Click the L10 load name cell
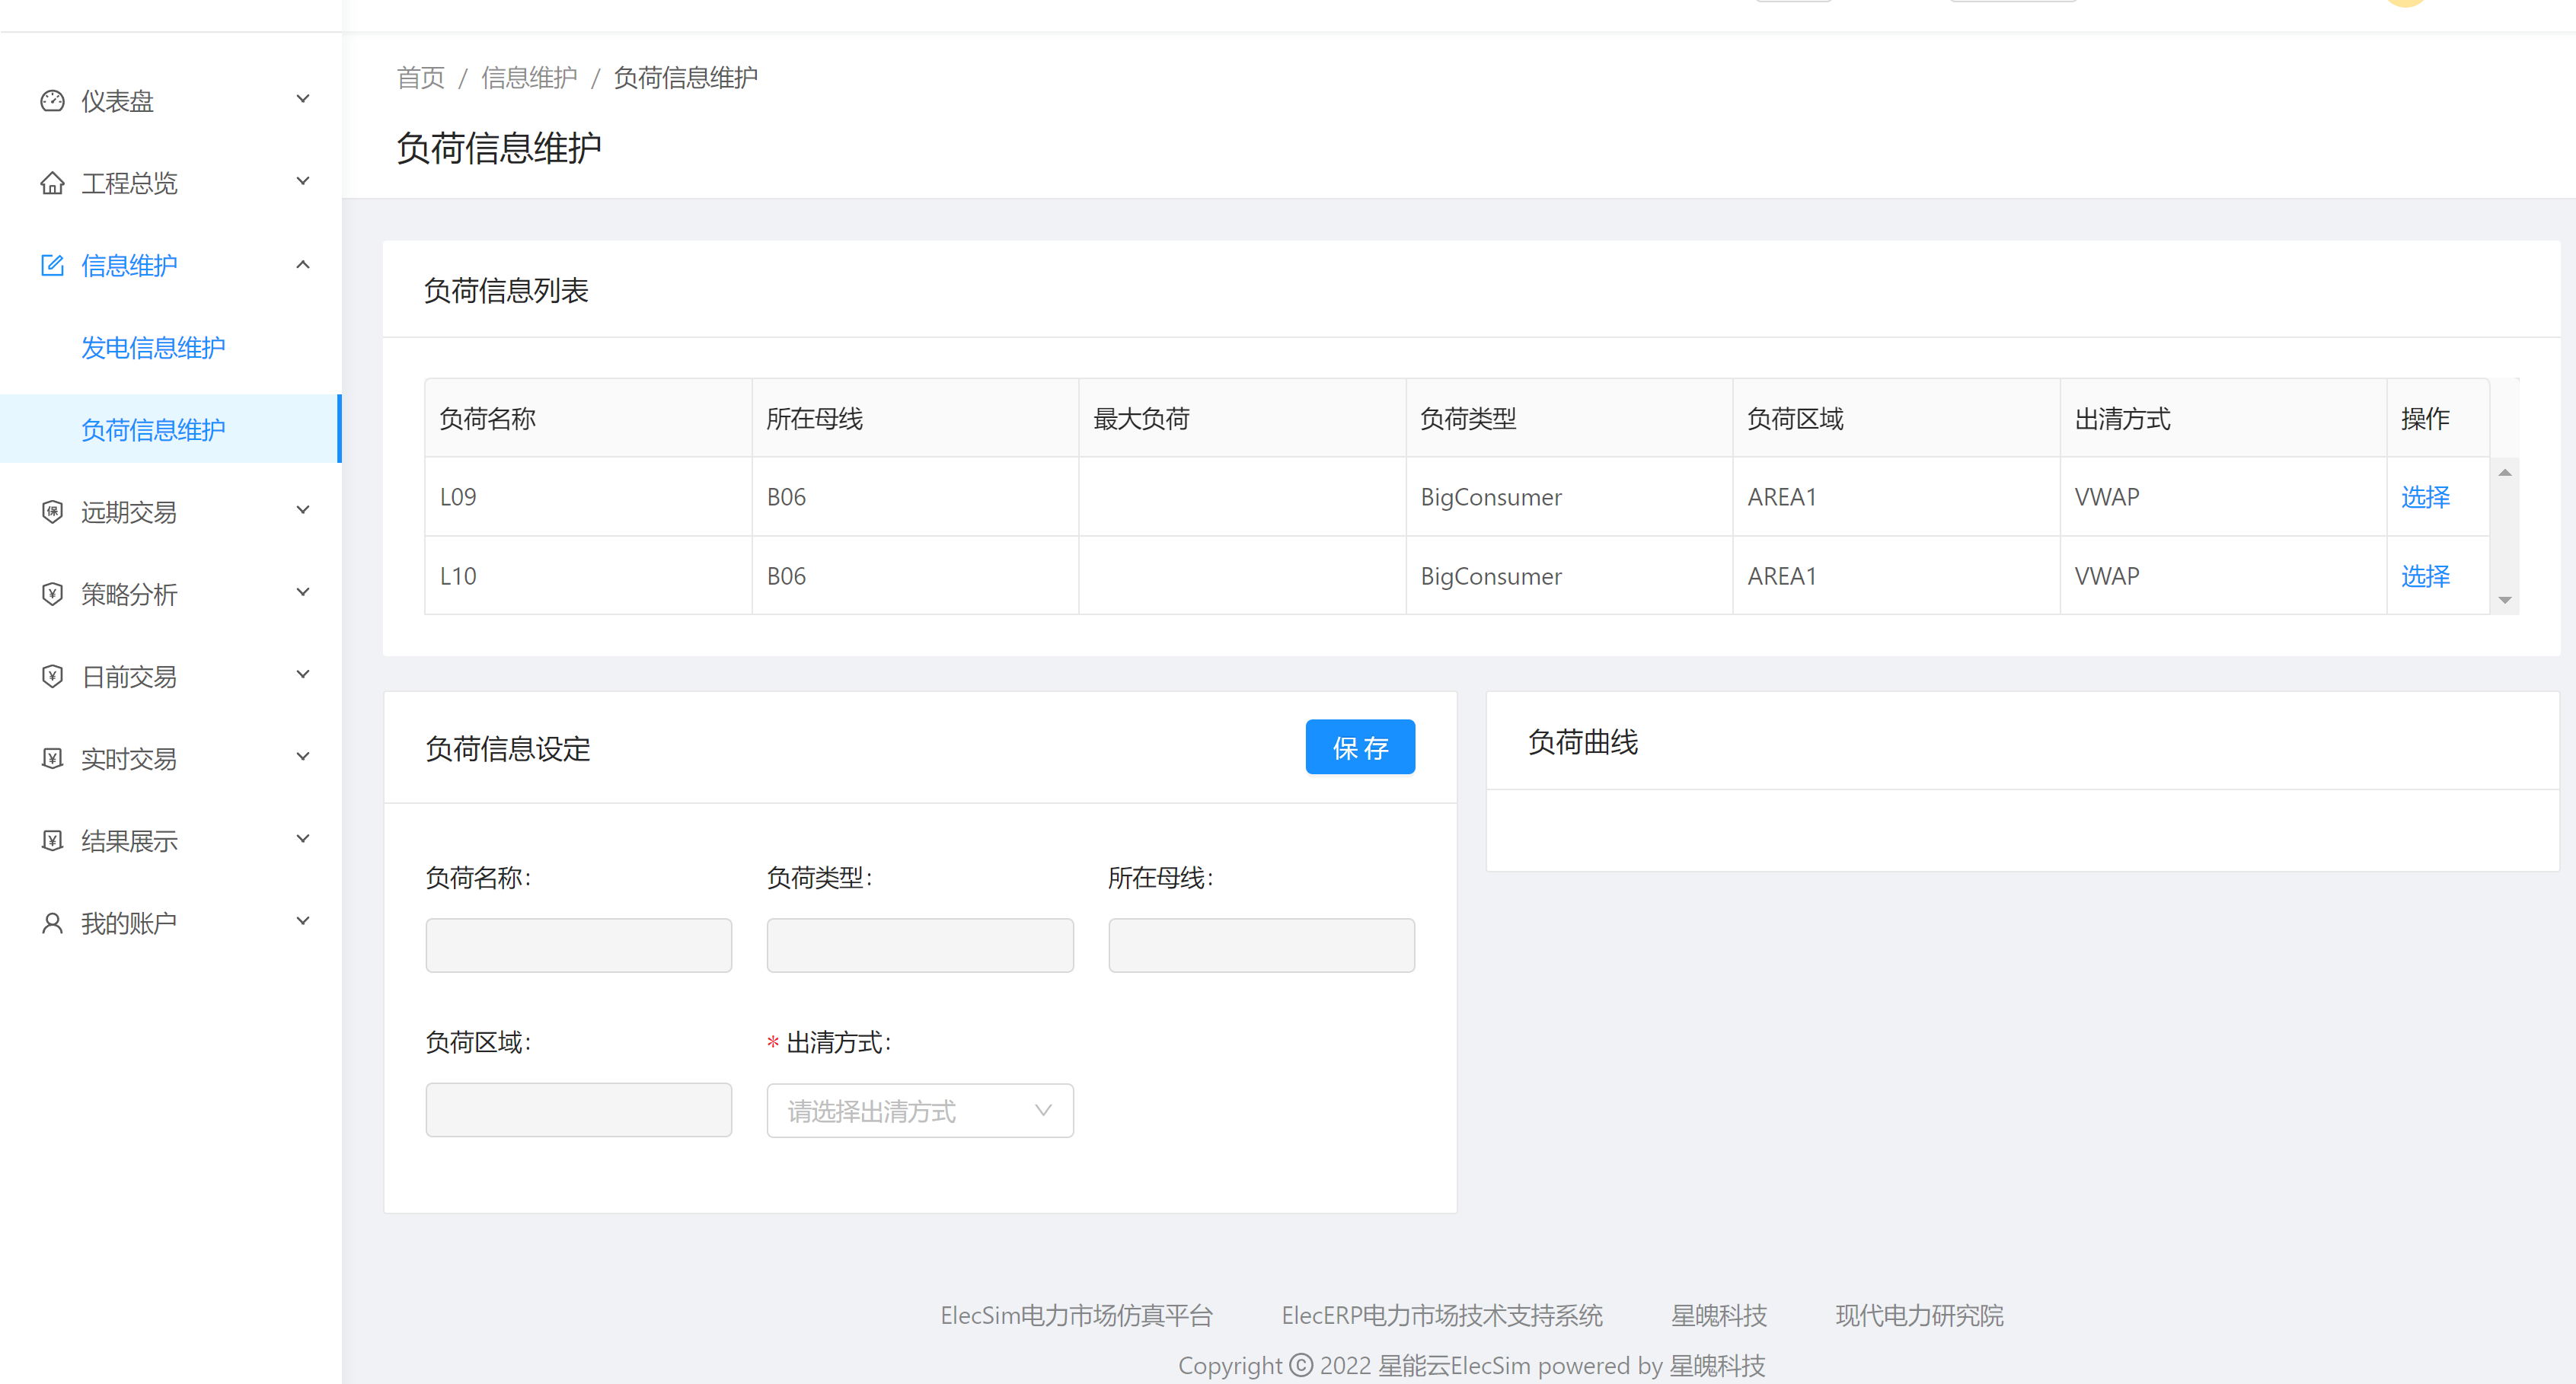This screenshot has height=1384, width=2576. (588, 576)
